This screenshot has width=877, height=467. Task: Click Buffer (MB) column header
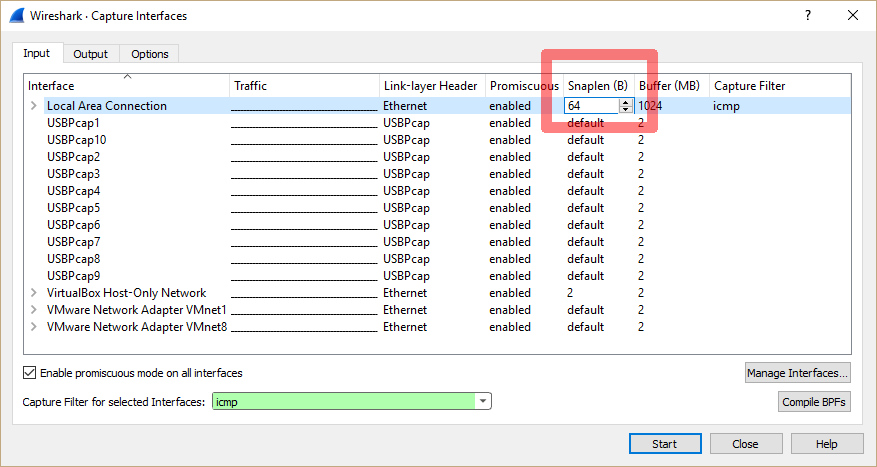click(672, 86)
